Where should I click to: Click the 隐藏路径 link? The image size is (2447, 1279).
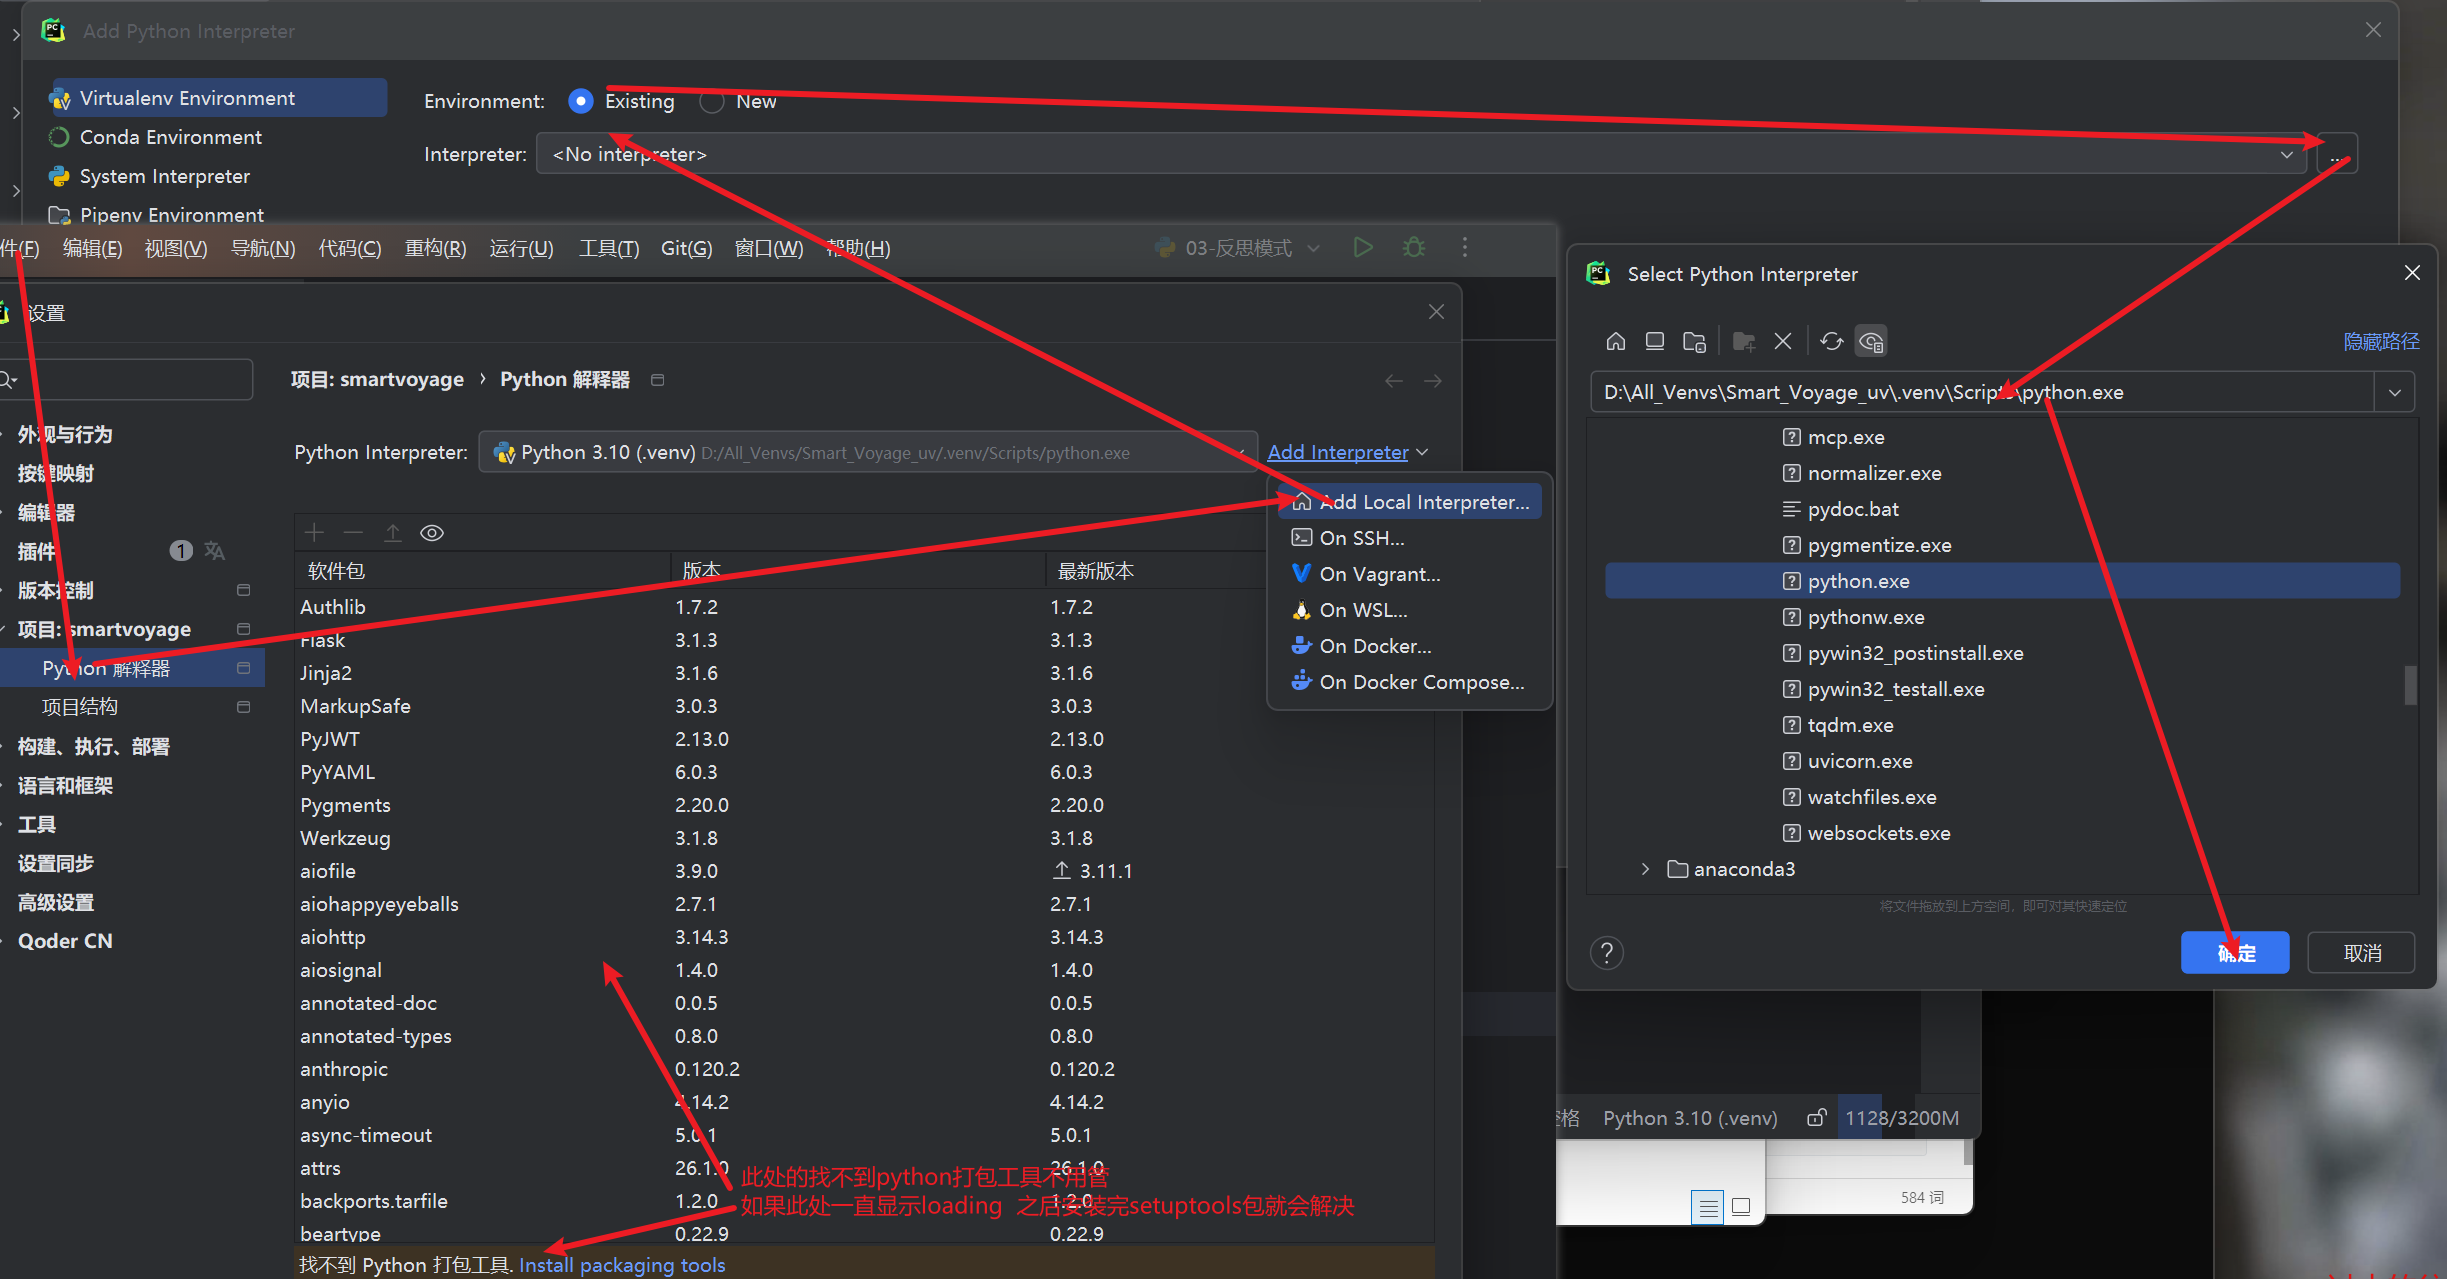tap(2381, 342)
